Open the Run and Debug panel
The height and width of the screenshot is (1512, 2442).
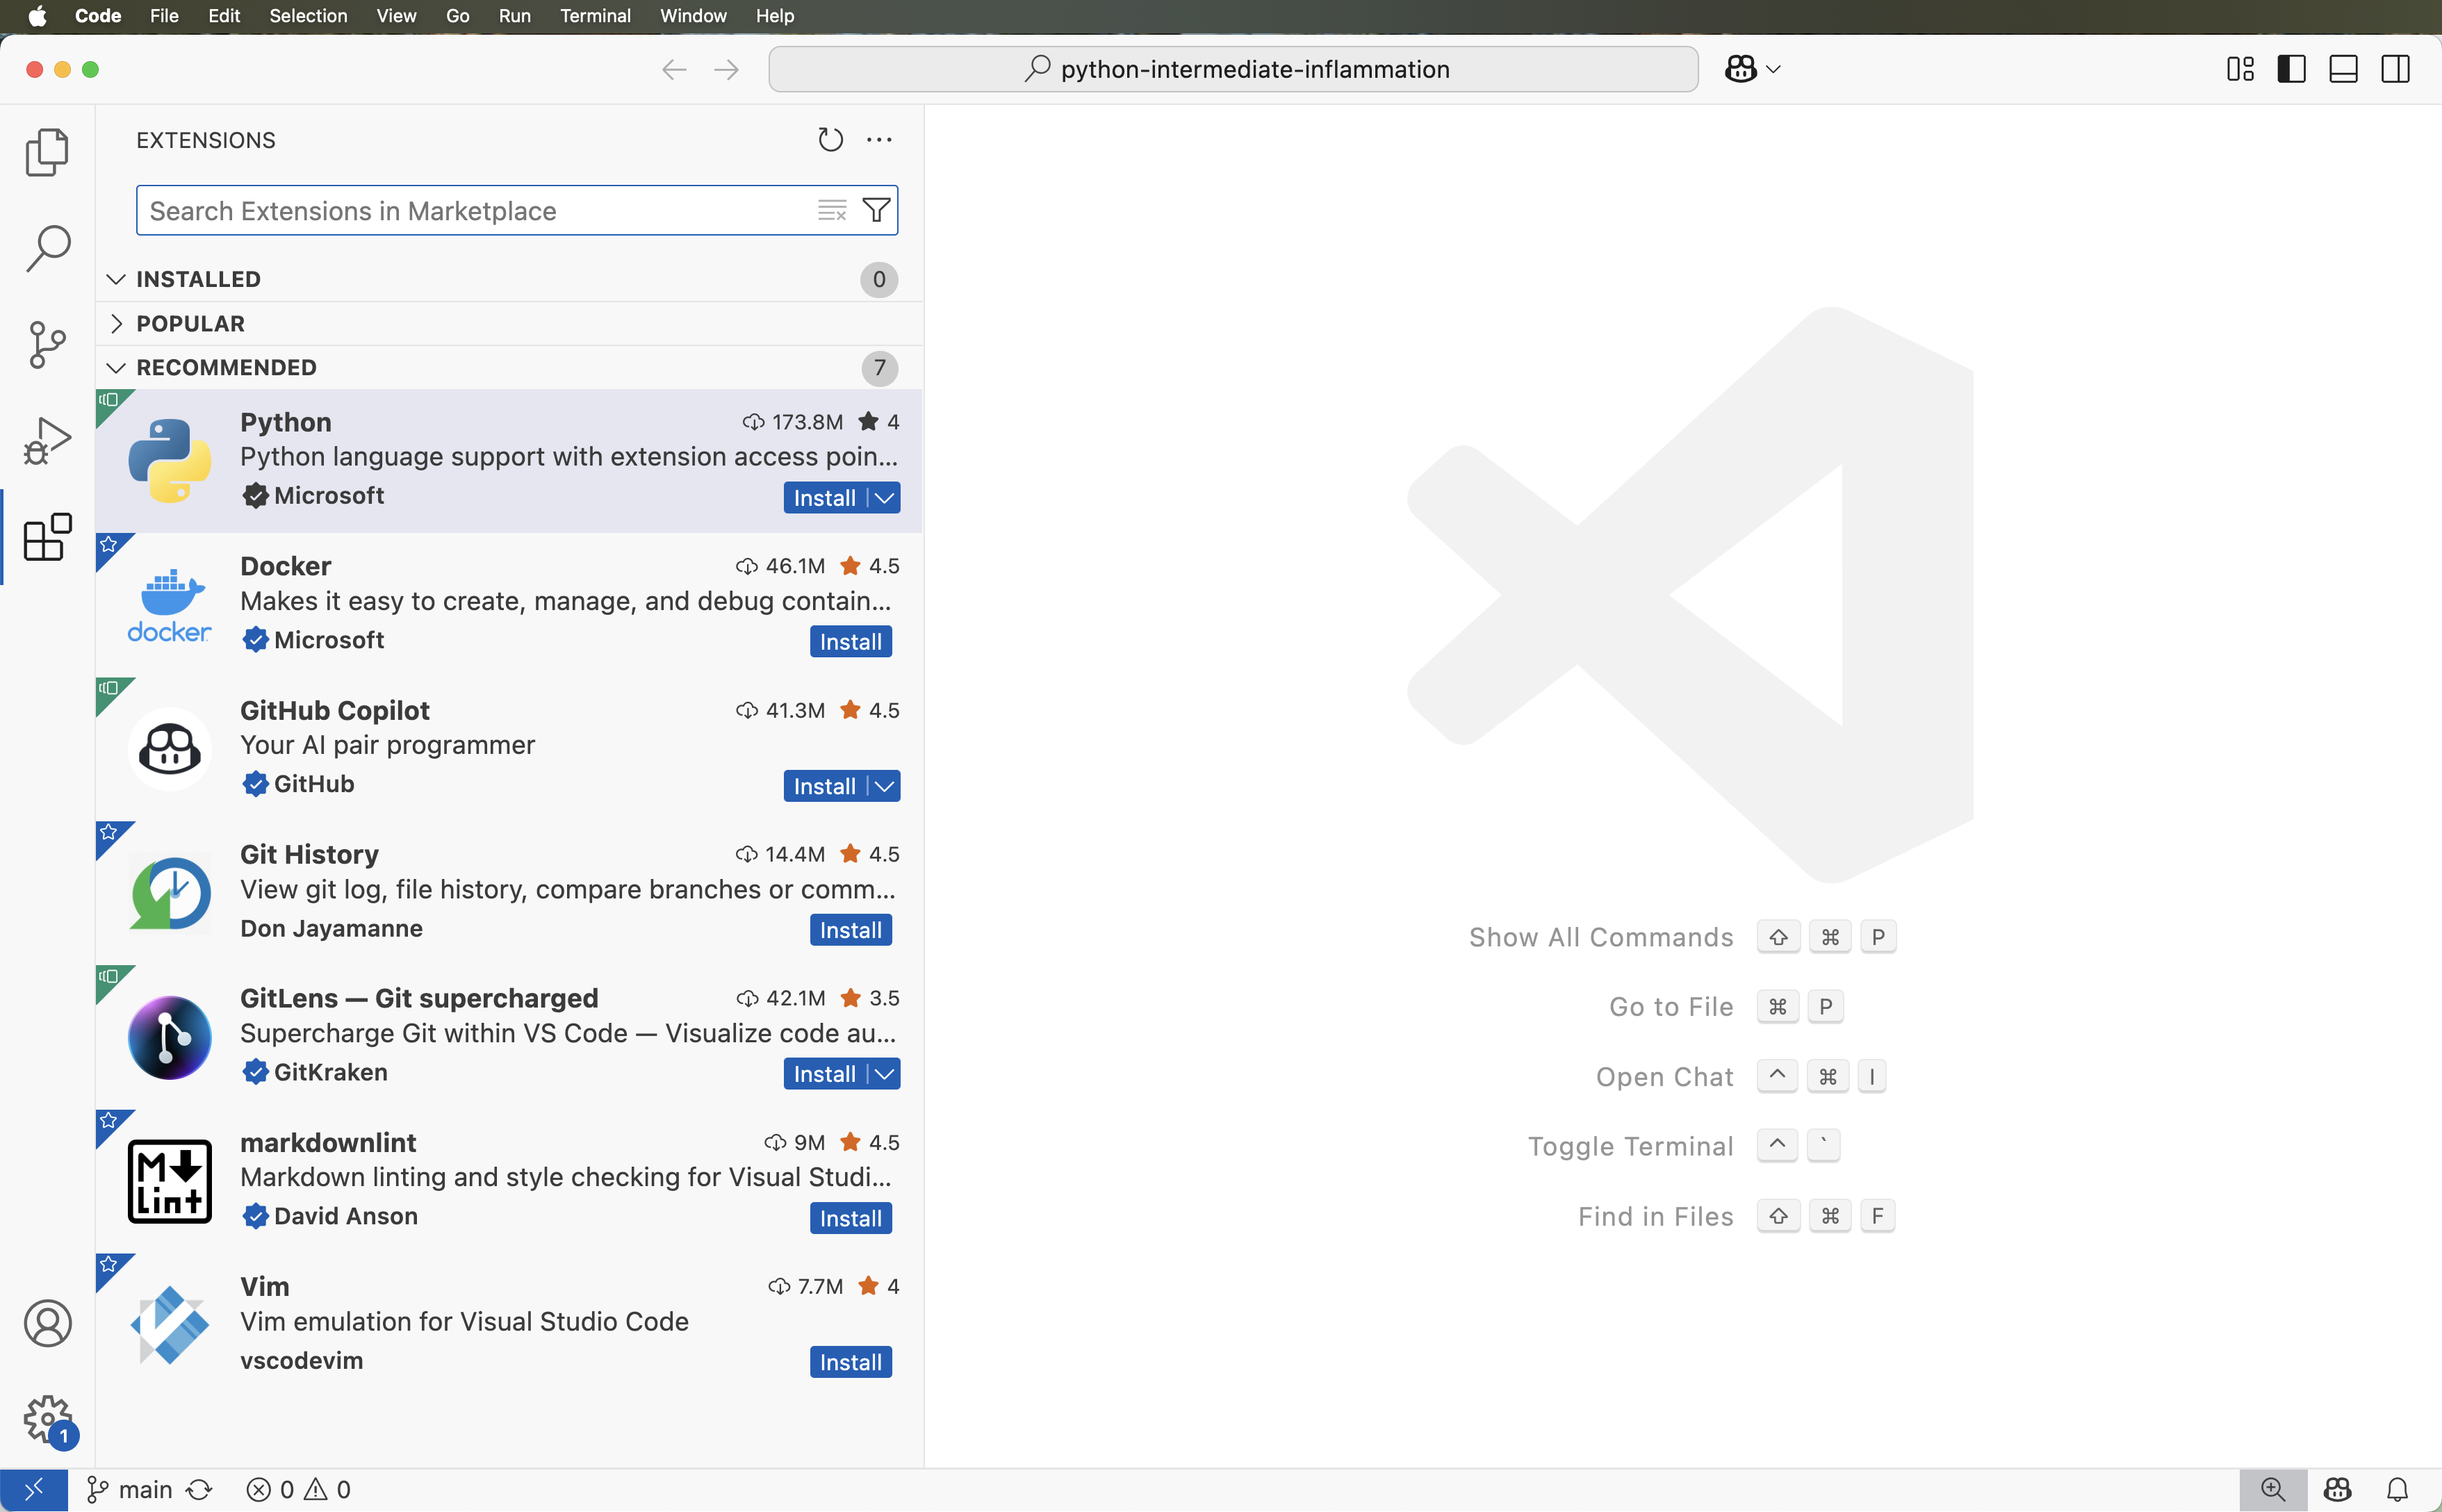(46, 440)
